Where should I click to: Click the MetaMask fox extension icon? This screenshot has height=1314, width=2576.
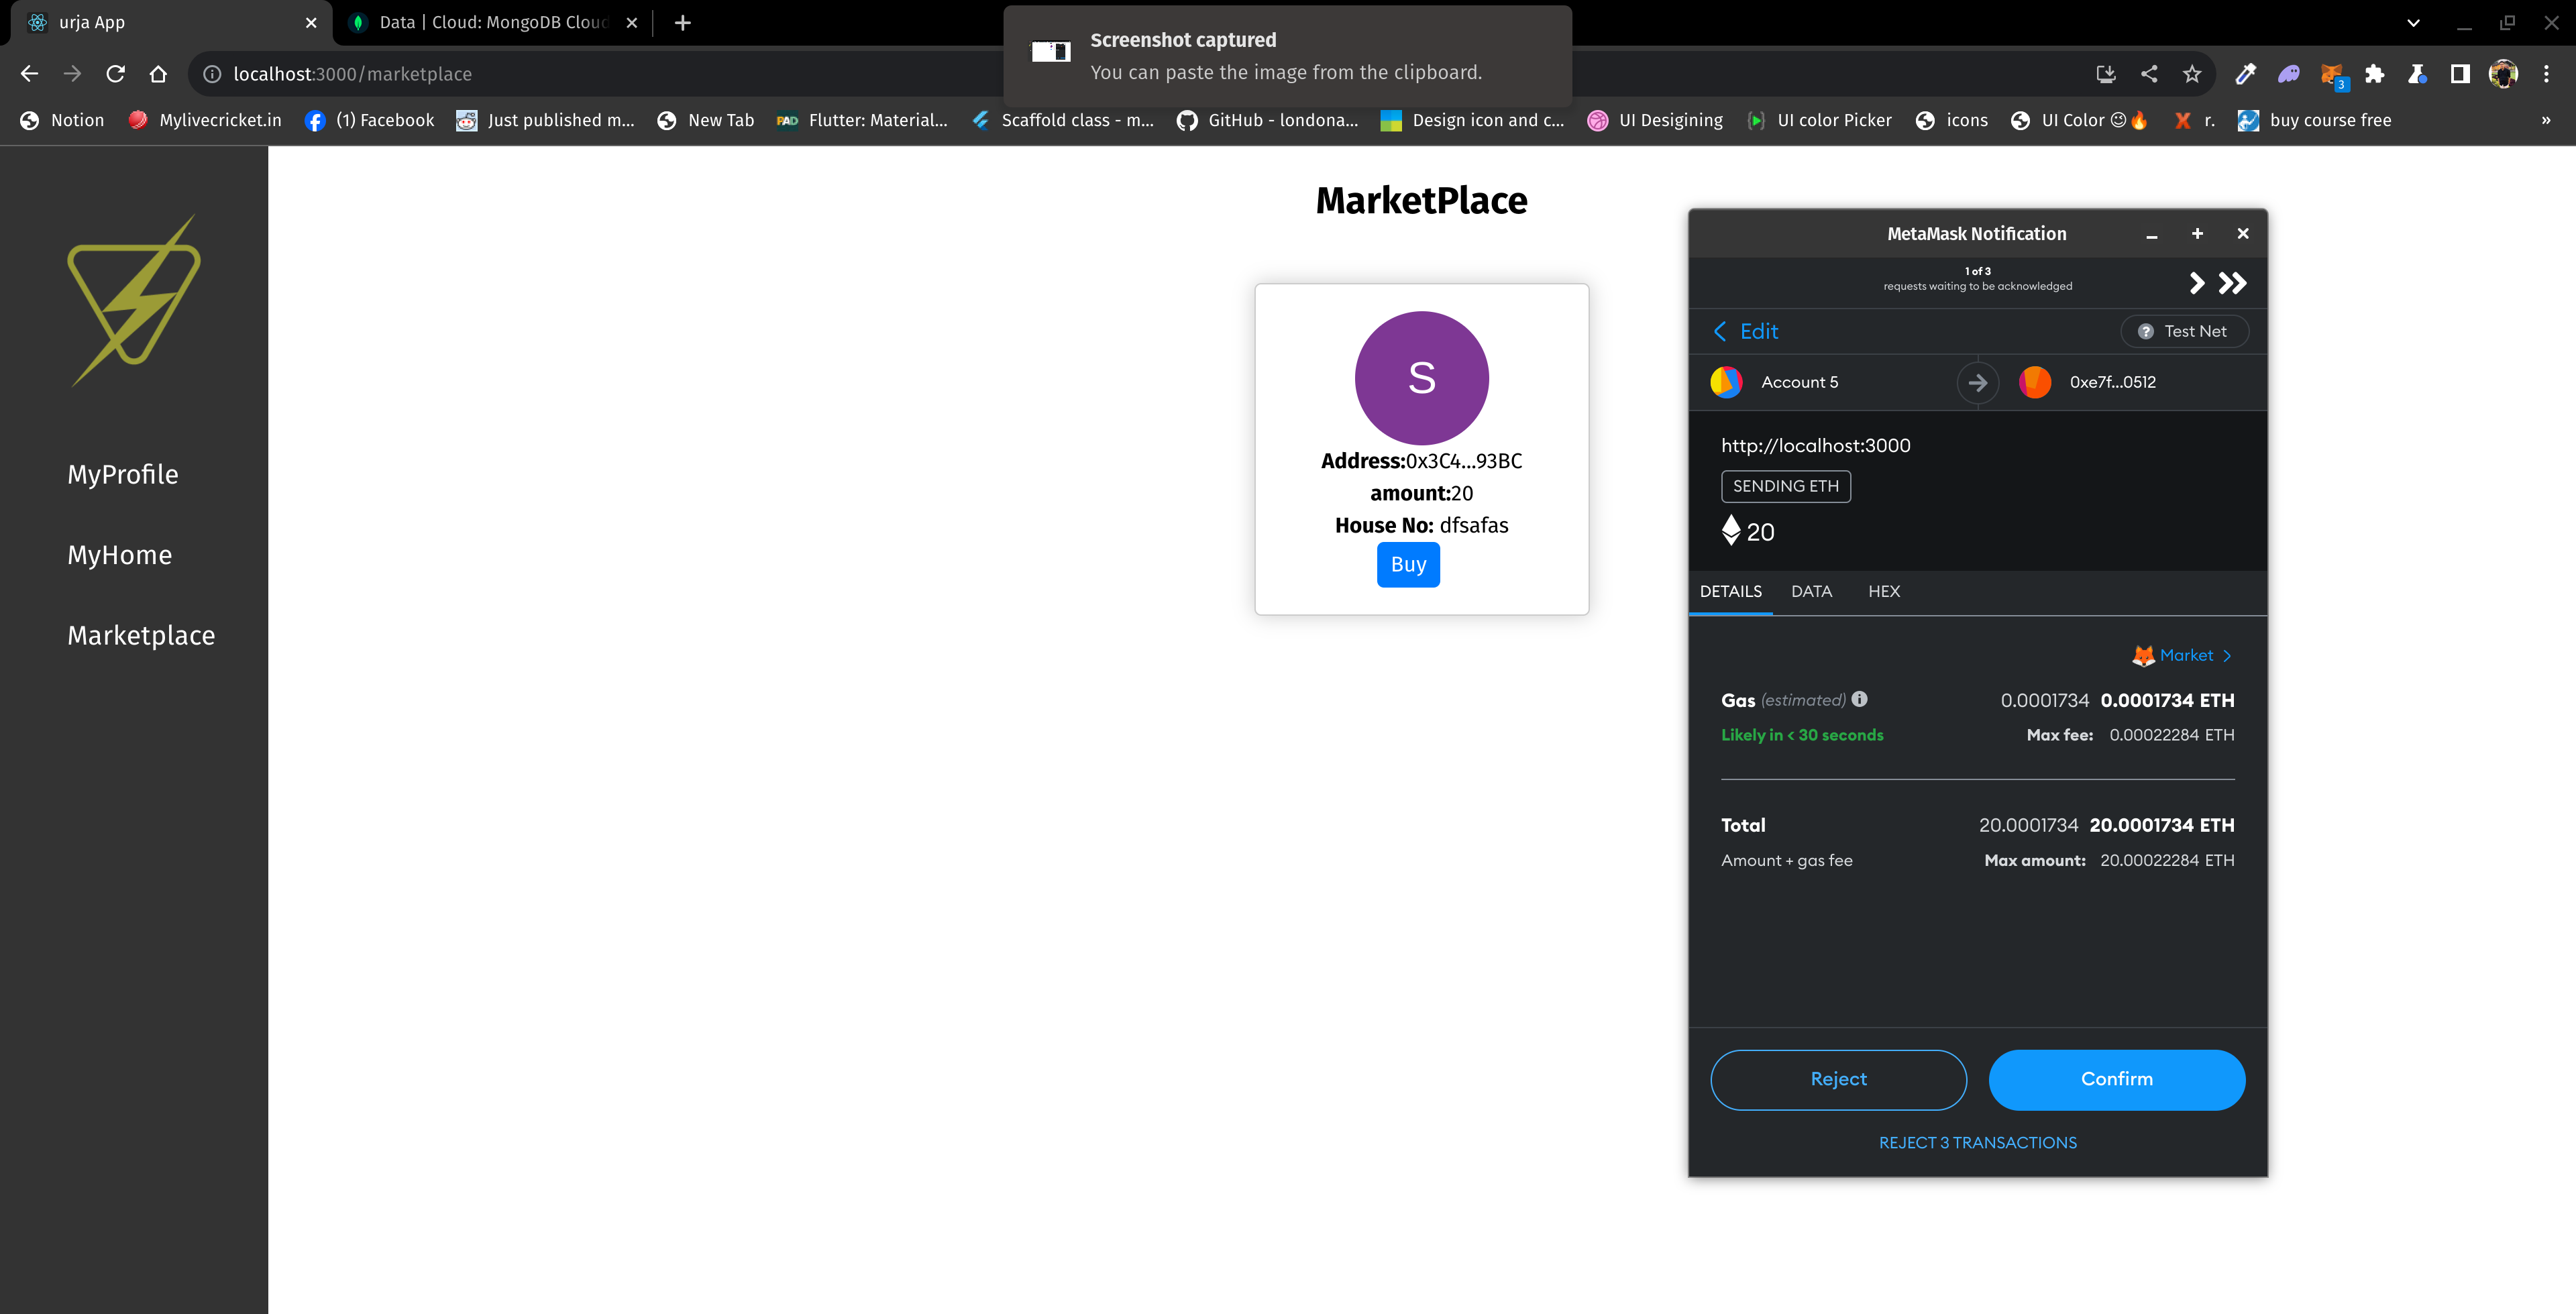point(2332,74)
